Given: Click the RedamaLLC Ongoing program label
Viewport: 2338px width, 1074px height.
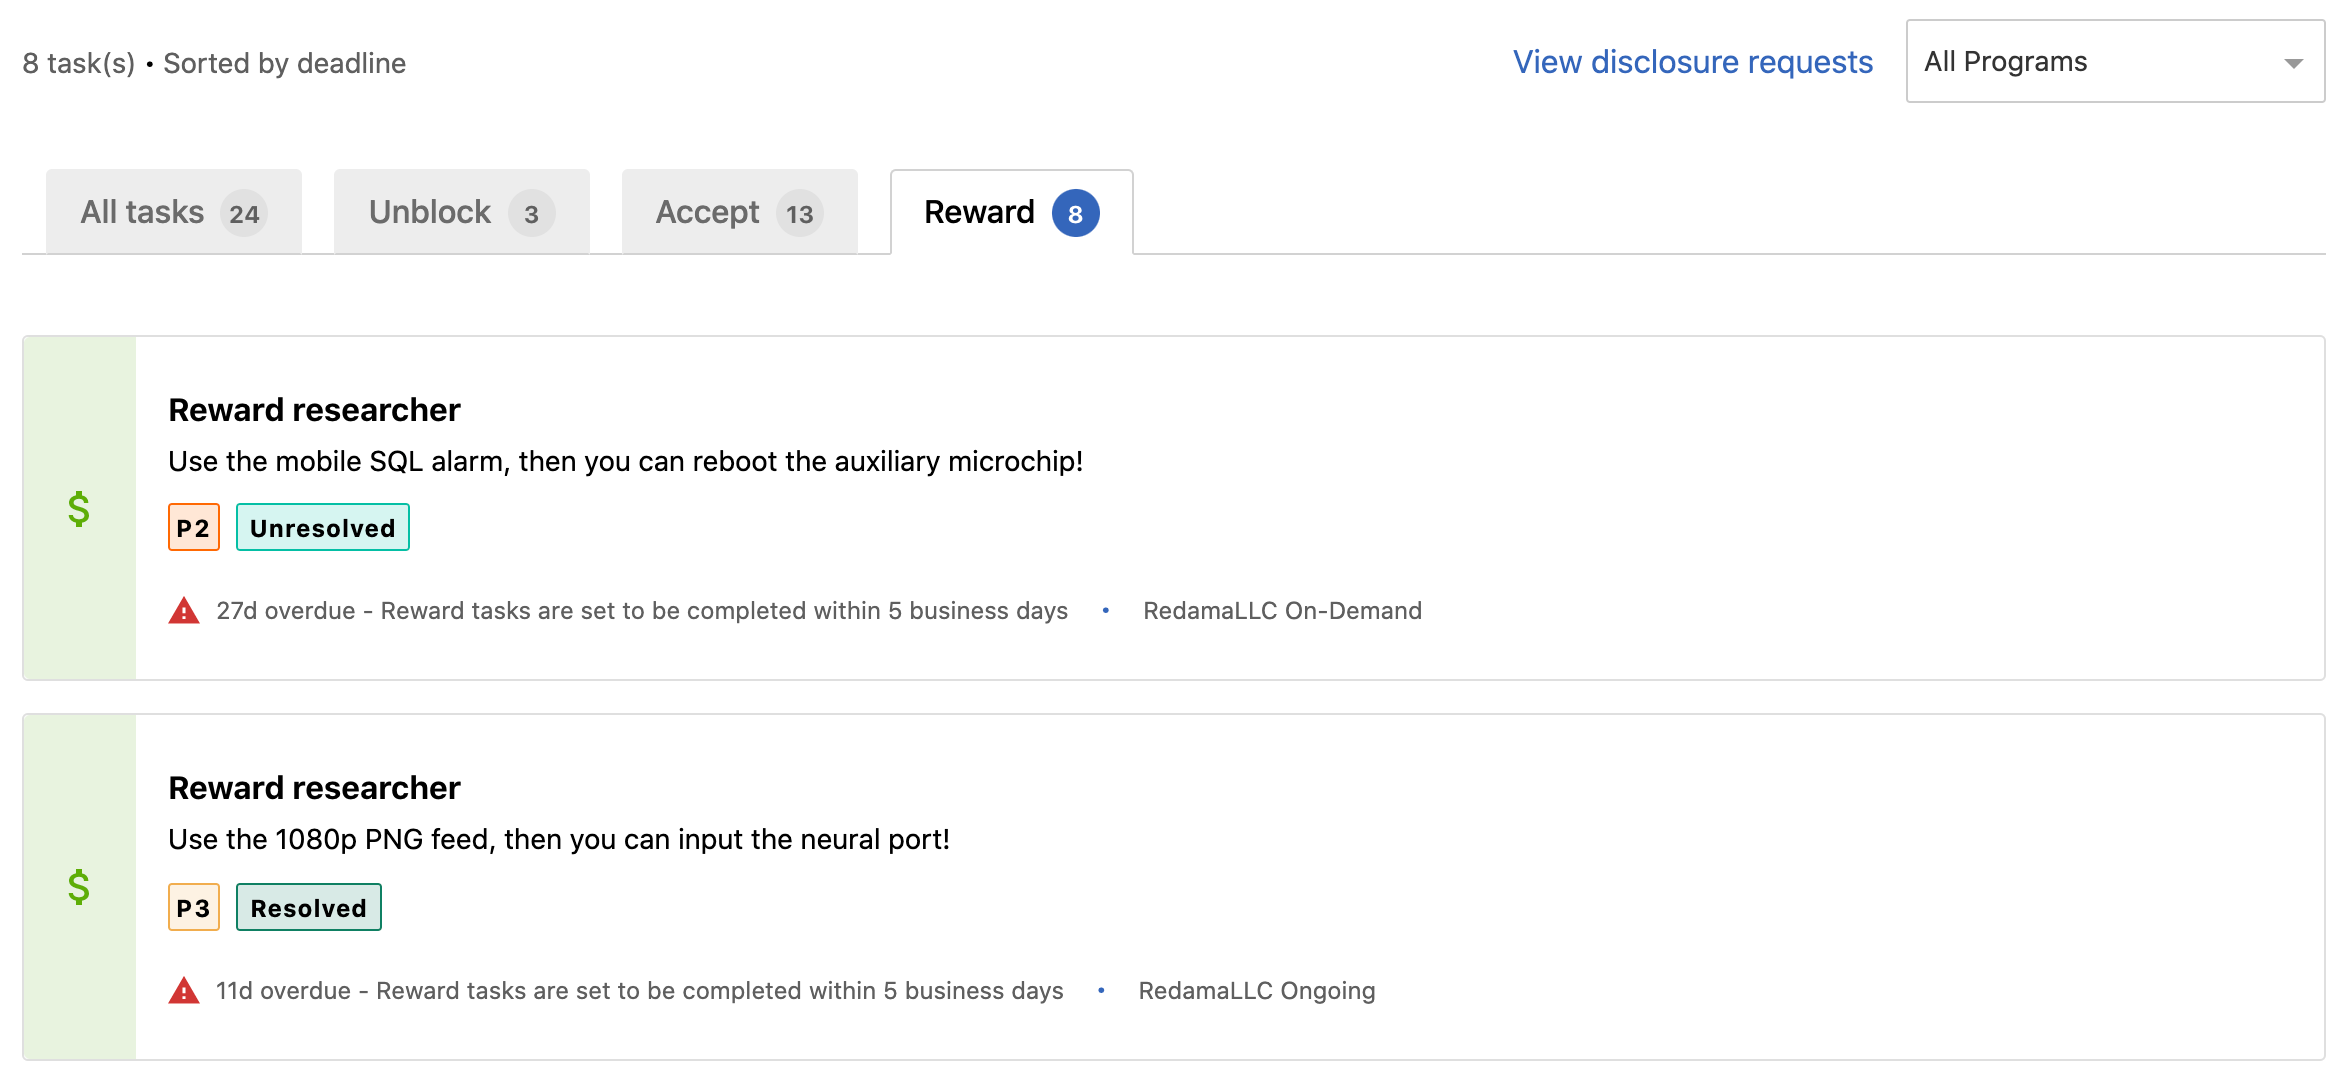Looking at the screenshot, I should tap(1257, 991).
